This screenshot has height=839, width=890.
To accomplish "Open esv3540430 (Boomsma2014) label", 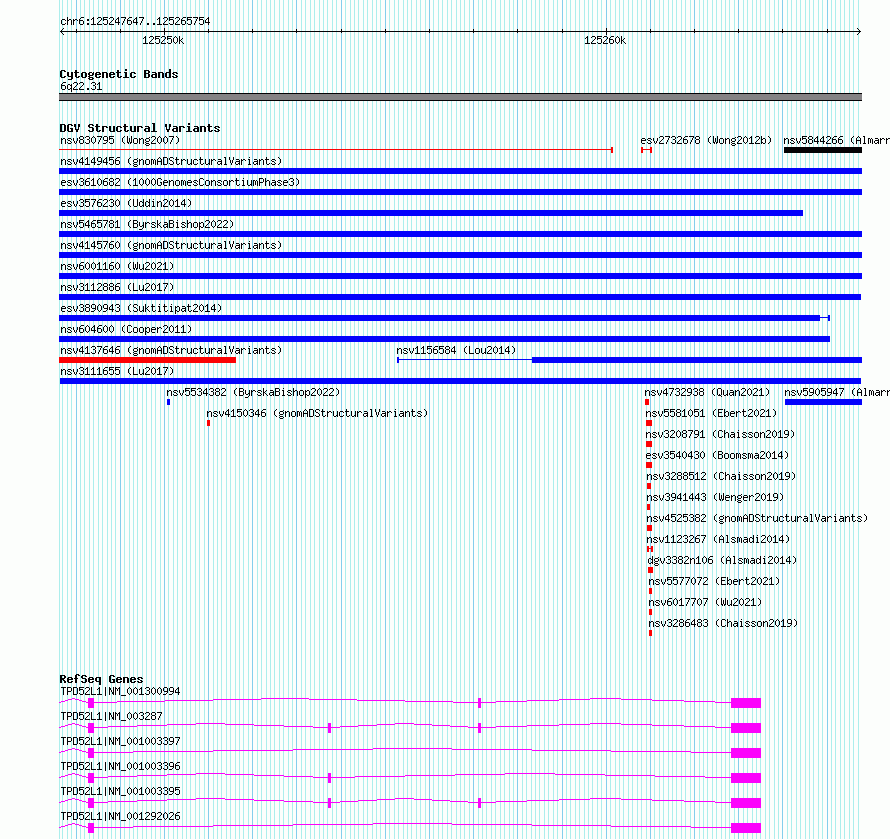I will point(717,455).
